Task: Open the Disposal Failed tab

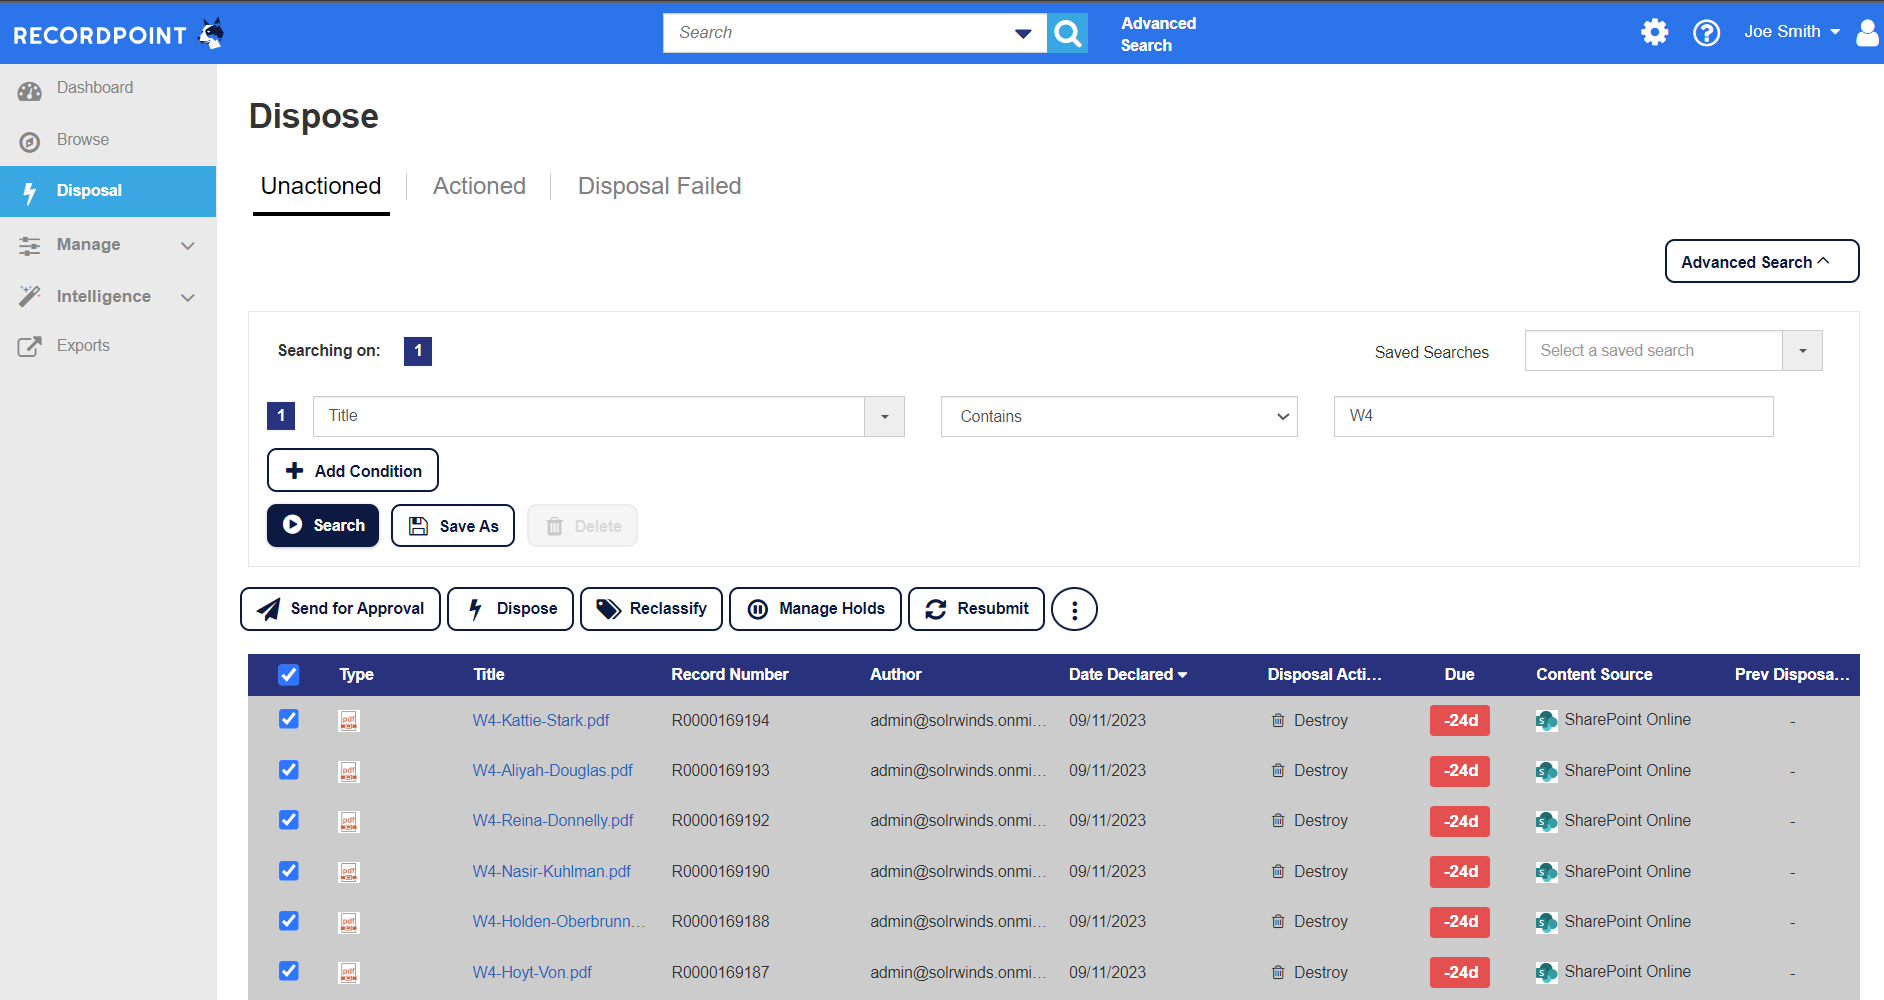Action: coord(659,186)
